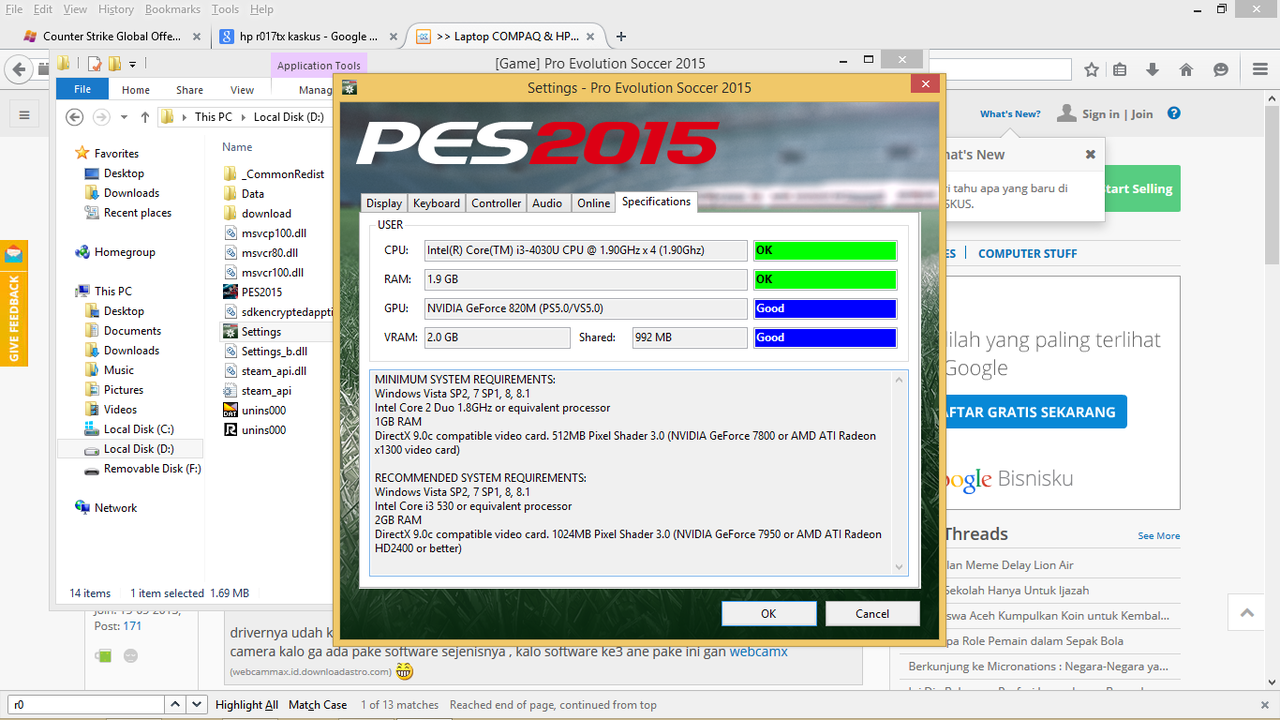Click the Explorer forward navigation arrow

tap(101, 117)
